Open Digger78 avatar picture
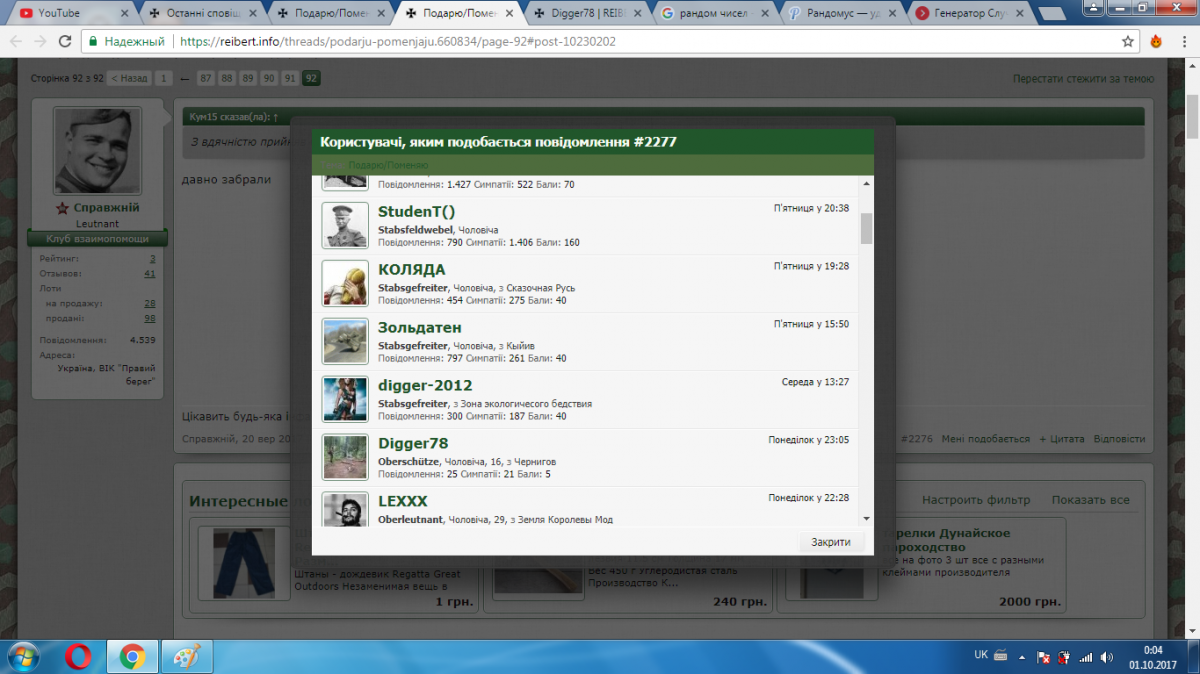Viewport: 1200px width, 674px height. (x=345, y=457)
